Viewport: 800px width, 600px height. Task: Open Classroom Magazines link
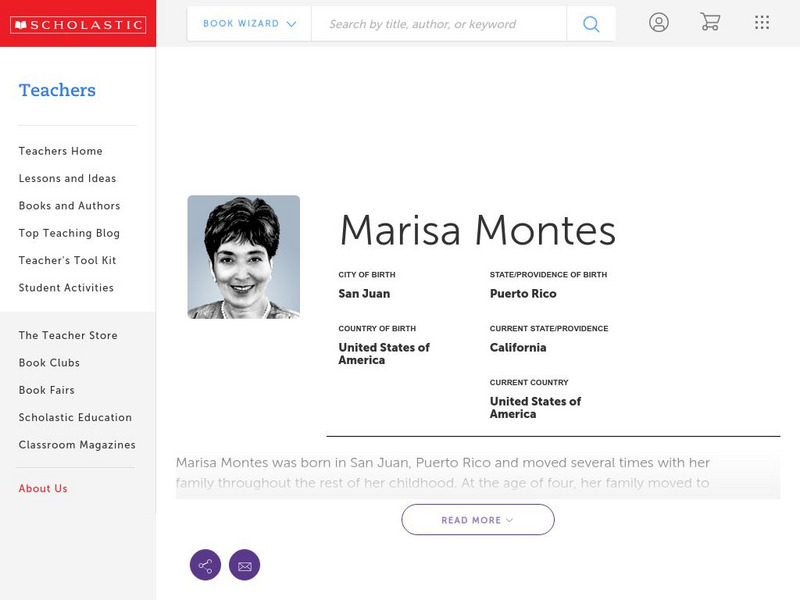77,445
